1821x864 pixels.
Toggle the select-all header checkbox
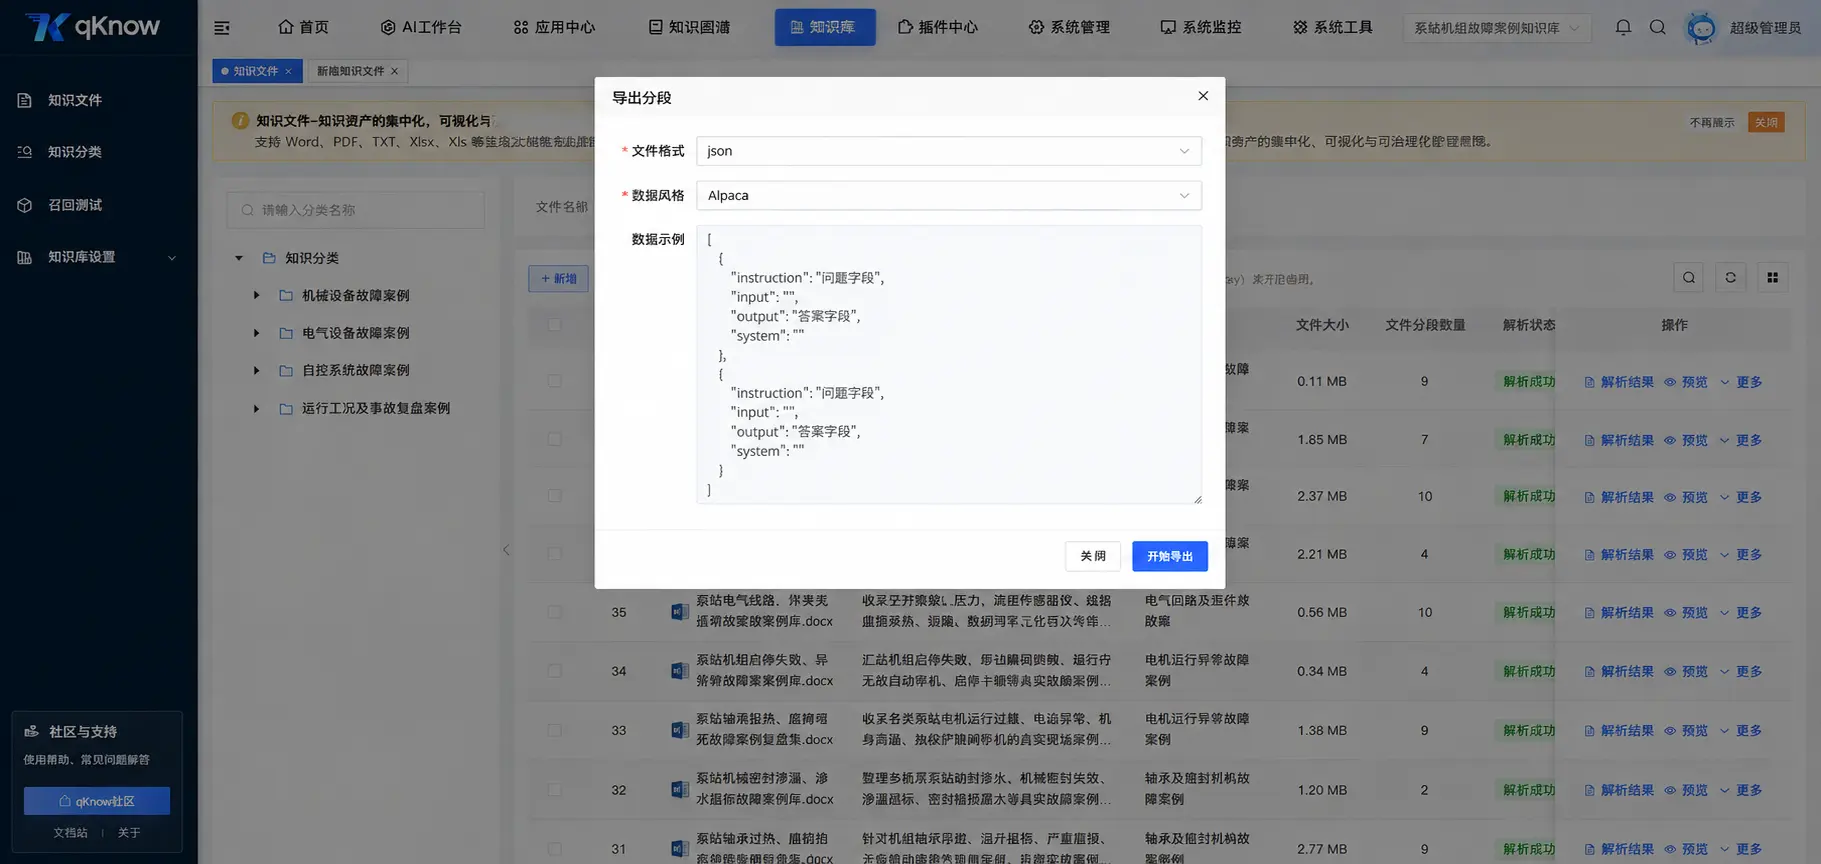tap(555, 325)
